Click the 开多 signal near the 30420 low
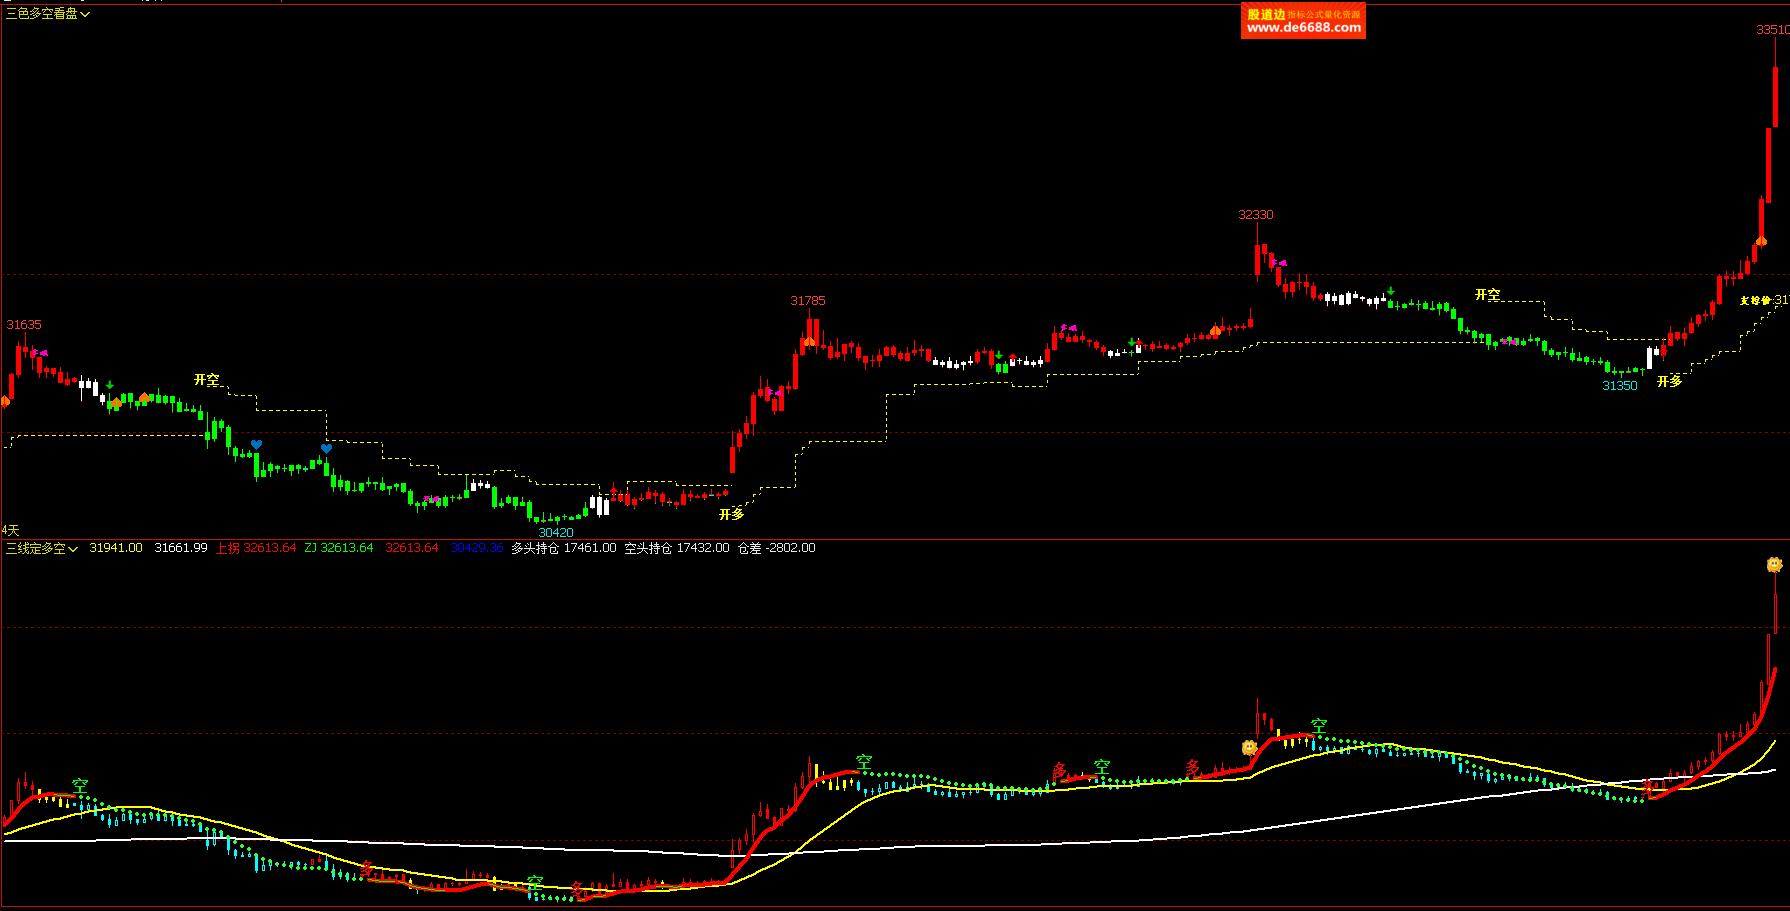 tap(731, 514)
